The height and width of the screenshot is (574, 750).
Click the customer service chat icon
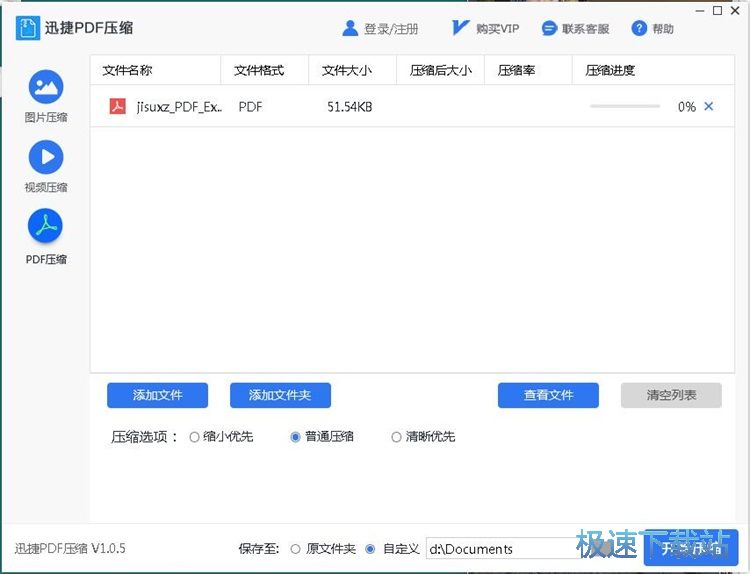tap(549, 29)
